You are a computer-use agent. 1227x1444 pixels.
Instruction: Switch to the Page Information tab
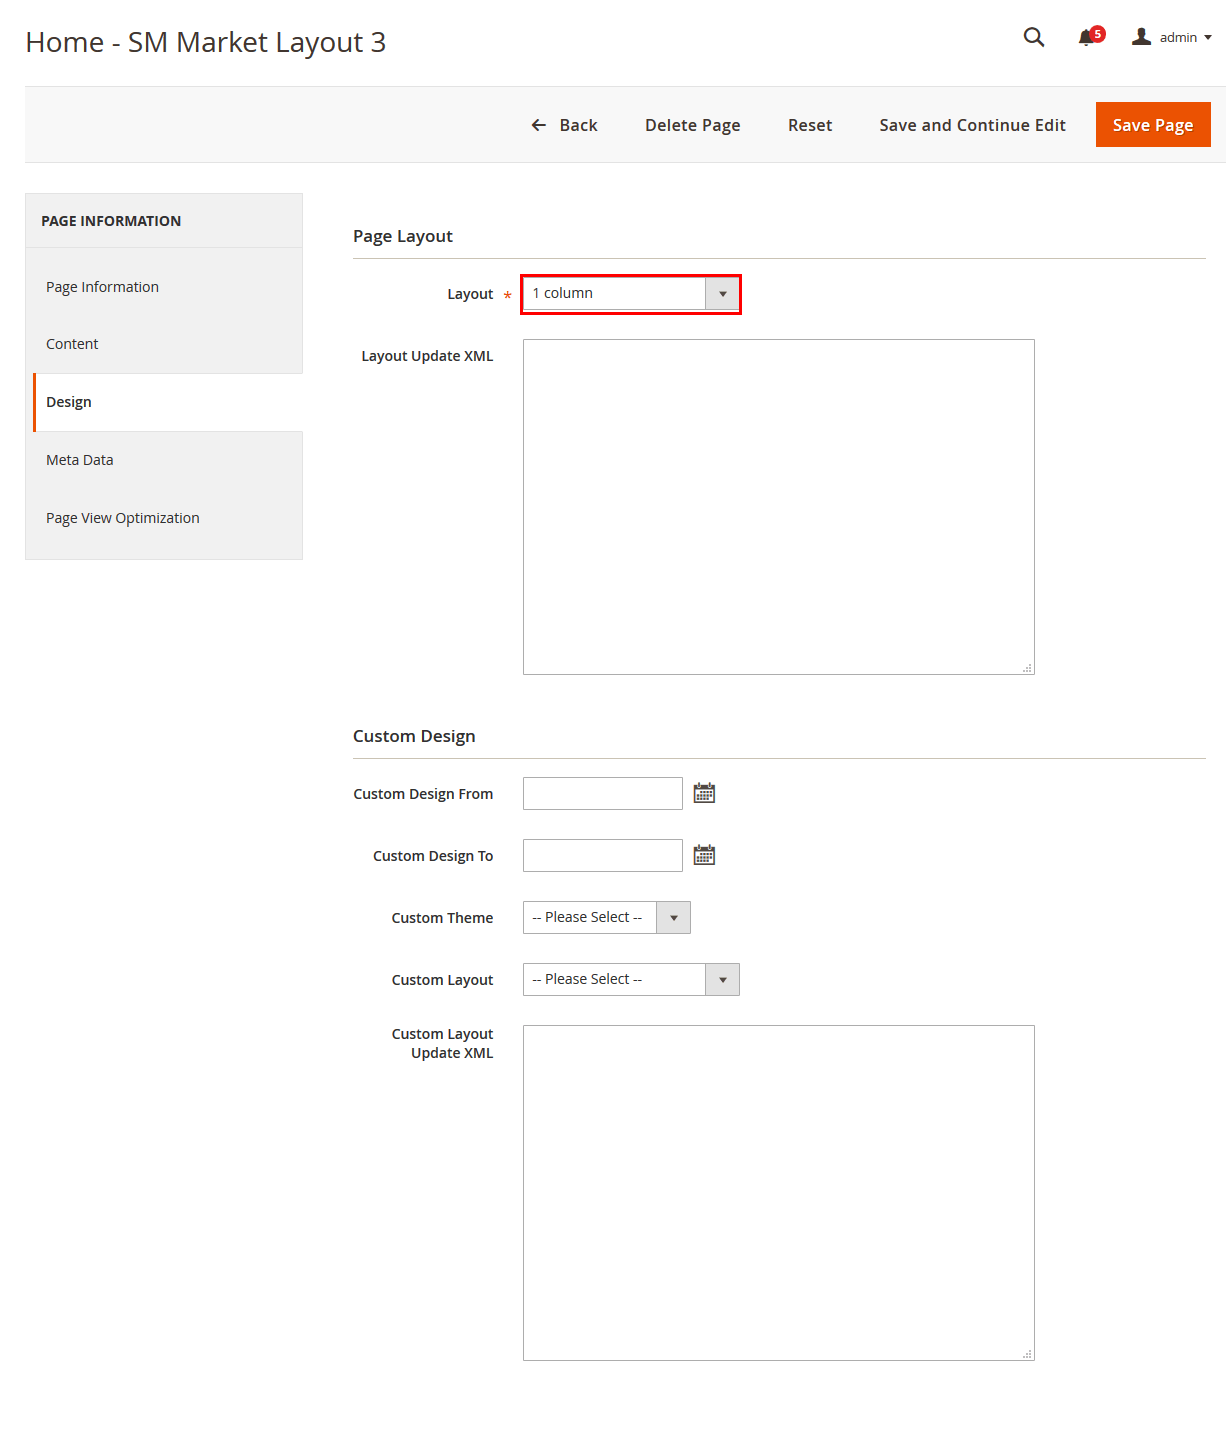pos(102,287)
